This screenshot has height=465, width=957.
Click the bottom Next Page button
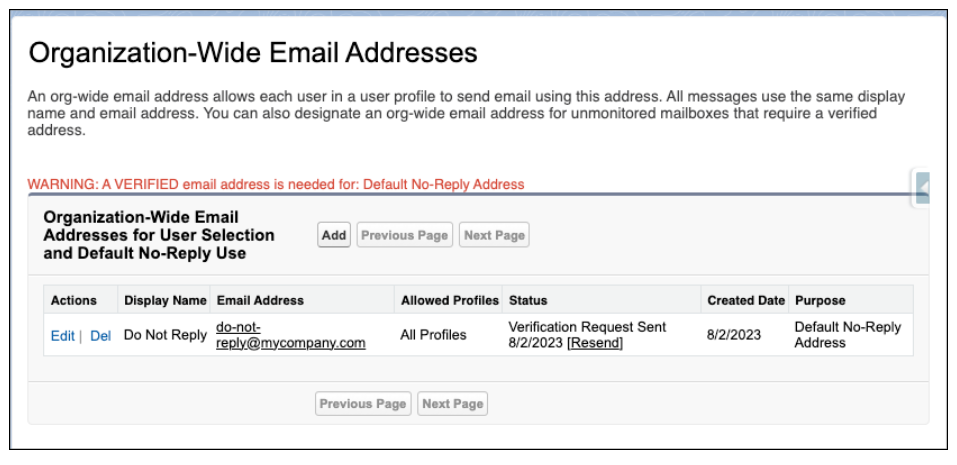pyautogui.click(x=452, y=403)
